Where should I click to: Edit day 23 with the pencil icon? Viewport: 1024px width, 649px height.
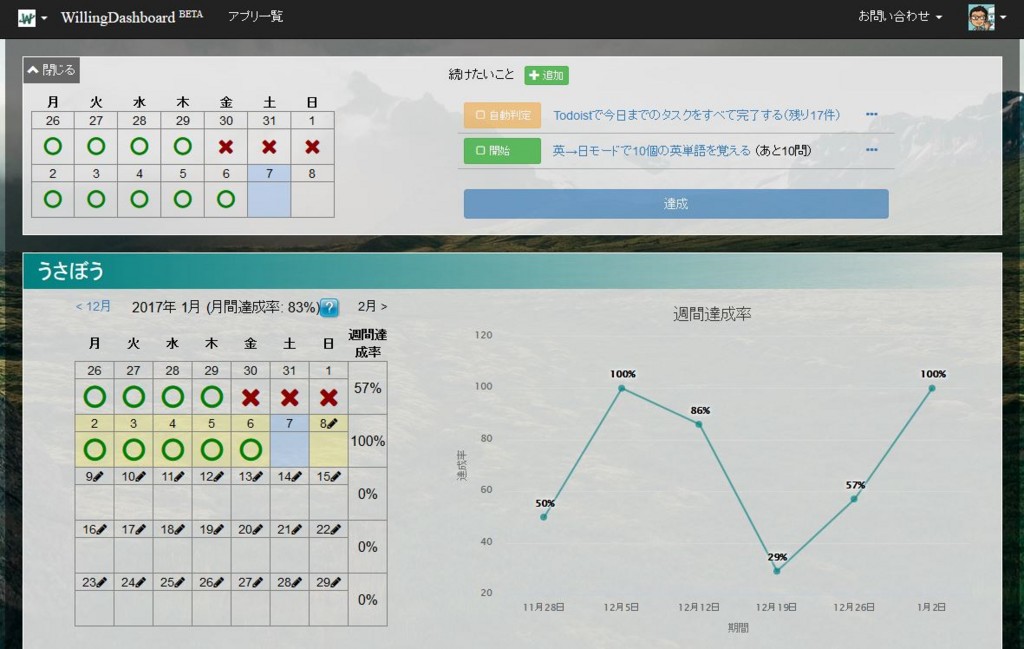pos(101,582)
